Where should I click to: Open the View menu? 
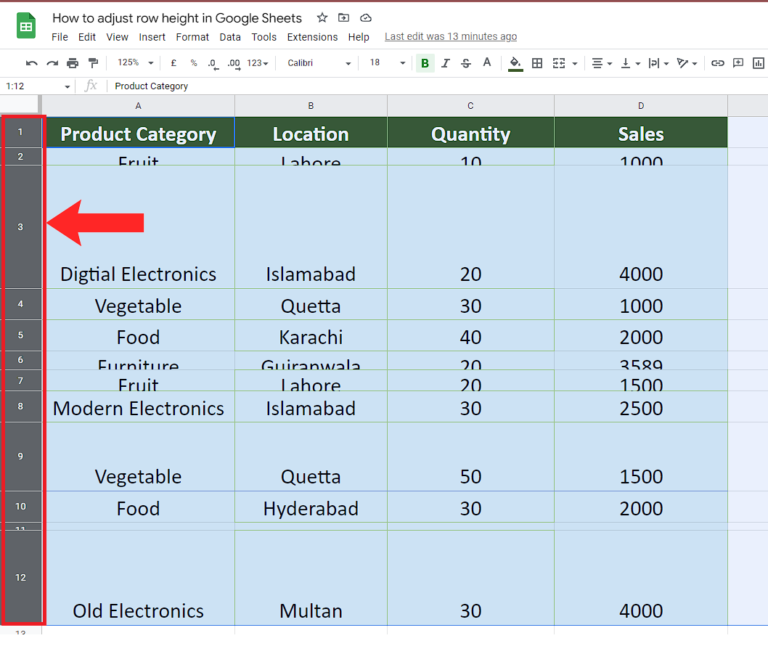(x=117, y=37)
